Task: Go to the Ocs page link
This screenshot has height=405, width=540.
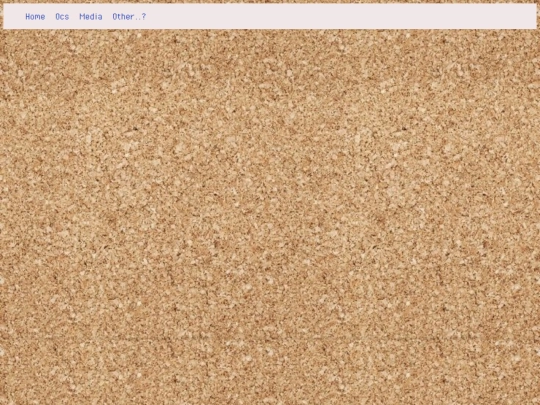Action: click(62, 17)
